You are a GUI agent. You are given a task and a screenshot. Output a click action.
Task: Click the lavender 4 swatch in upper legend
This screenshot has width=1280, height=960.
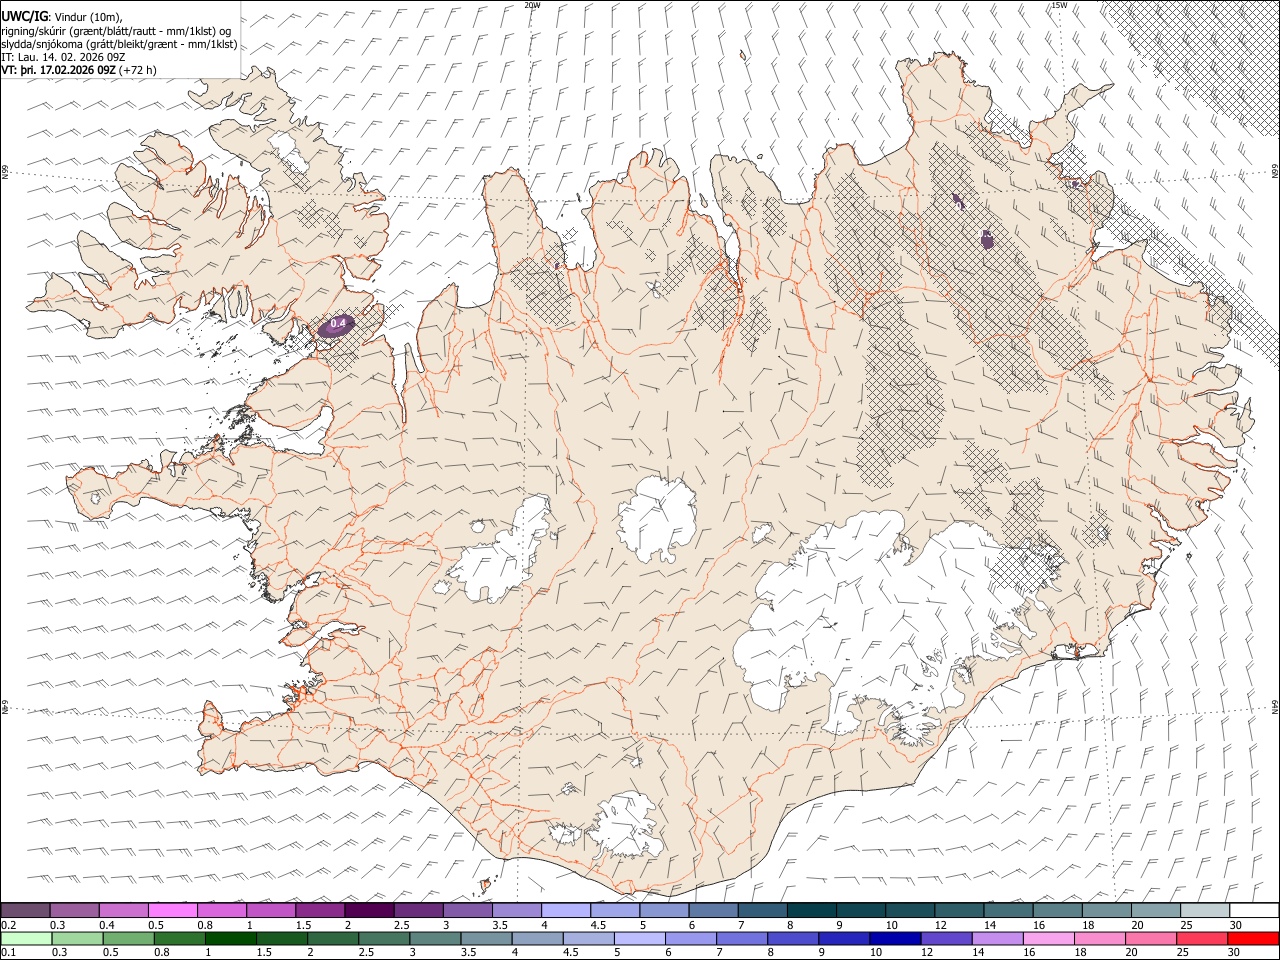(566, 910)
